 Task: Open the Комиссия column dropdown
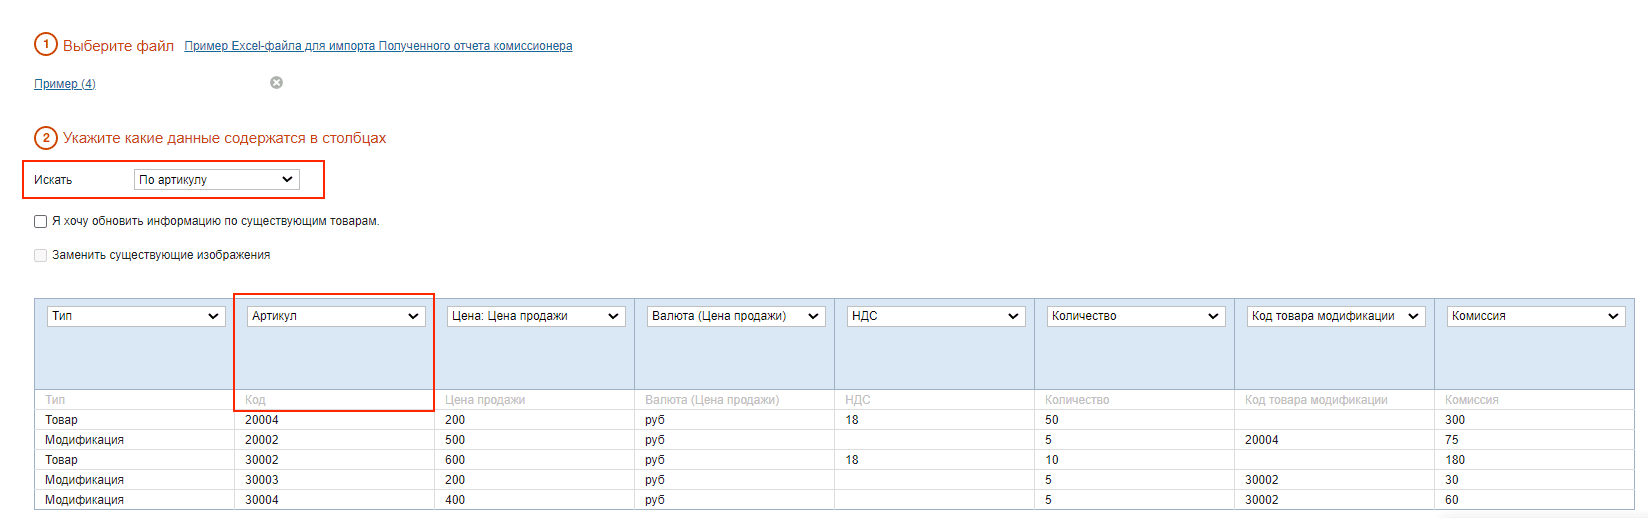point(1535,316)
